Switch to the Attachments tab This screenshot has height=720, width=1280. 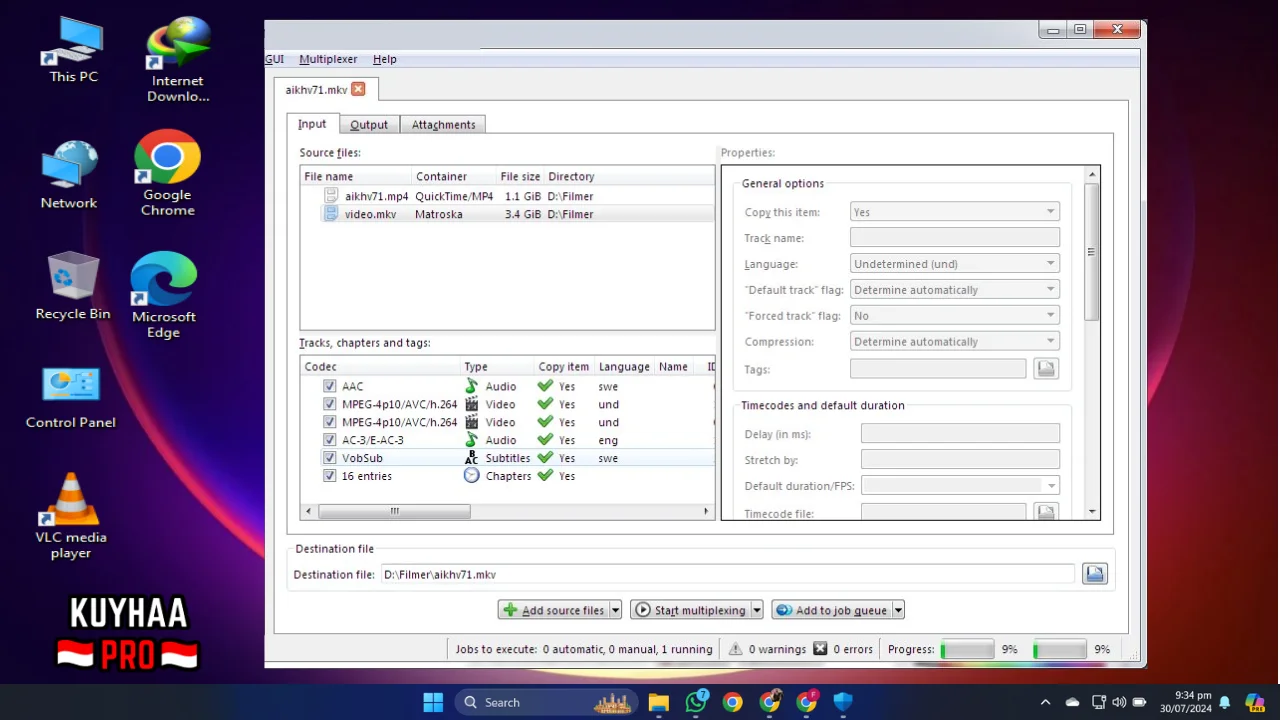click(443, 125)
